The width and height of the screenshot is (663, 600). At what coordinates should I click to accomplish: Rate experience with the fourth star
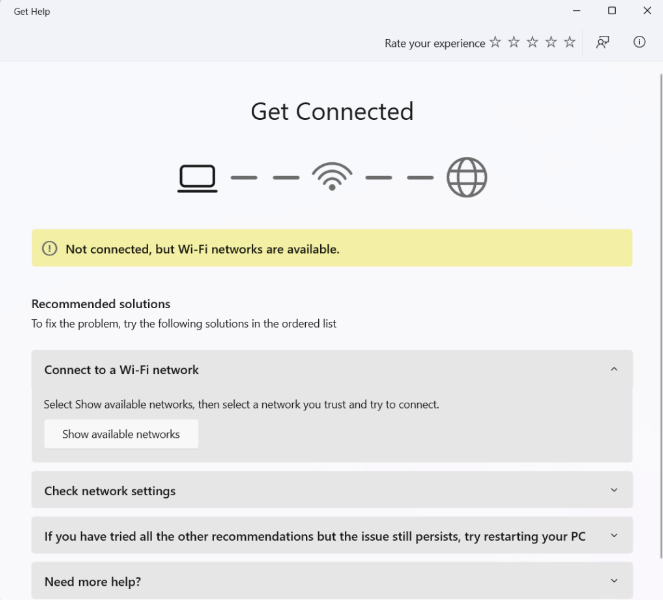tap(551, 42)
